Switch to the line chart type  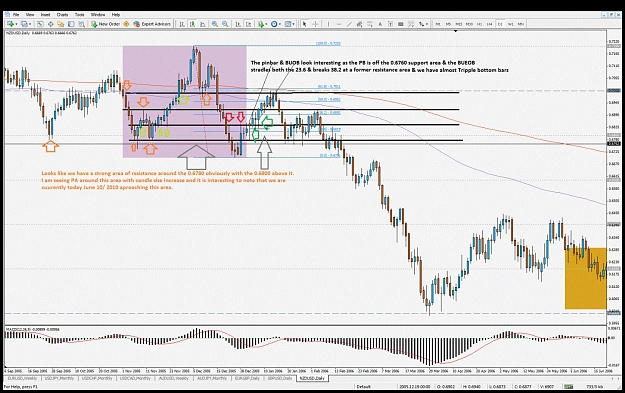coord(202,24)
